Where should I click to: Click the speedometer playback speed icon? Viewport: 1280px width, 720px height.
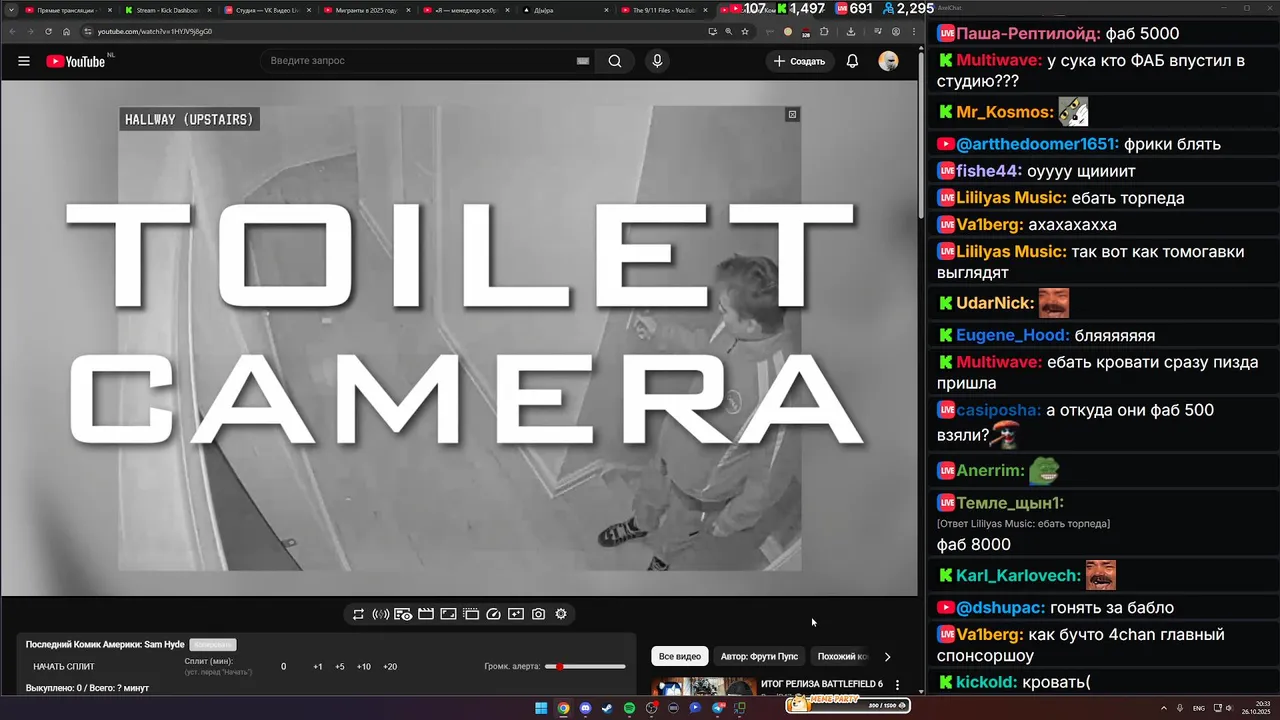click(x=493, y=614)
